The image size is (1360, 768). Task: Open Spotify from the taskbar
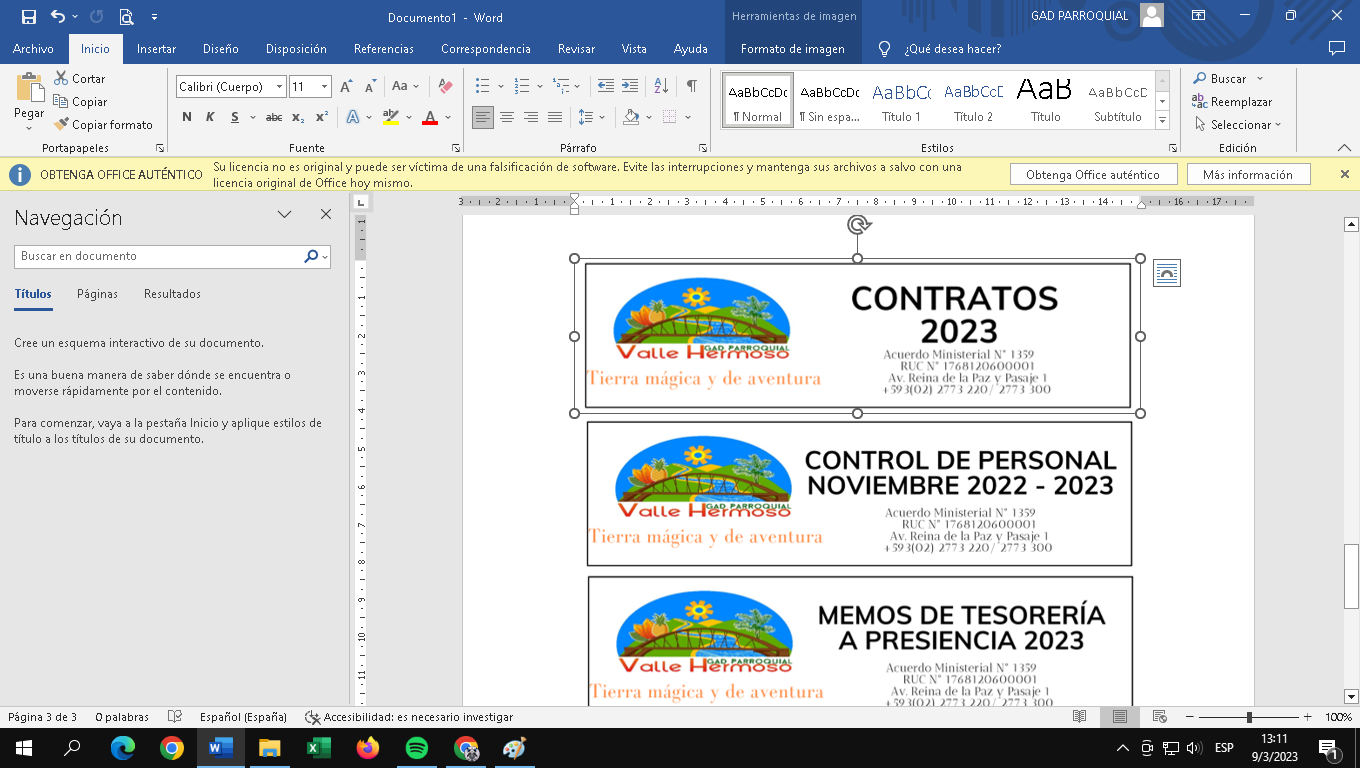pos(417,748)
